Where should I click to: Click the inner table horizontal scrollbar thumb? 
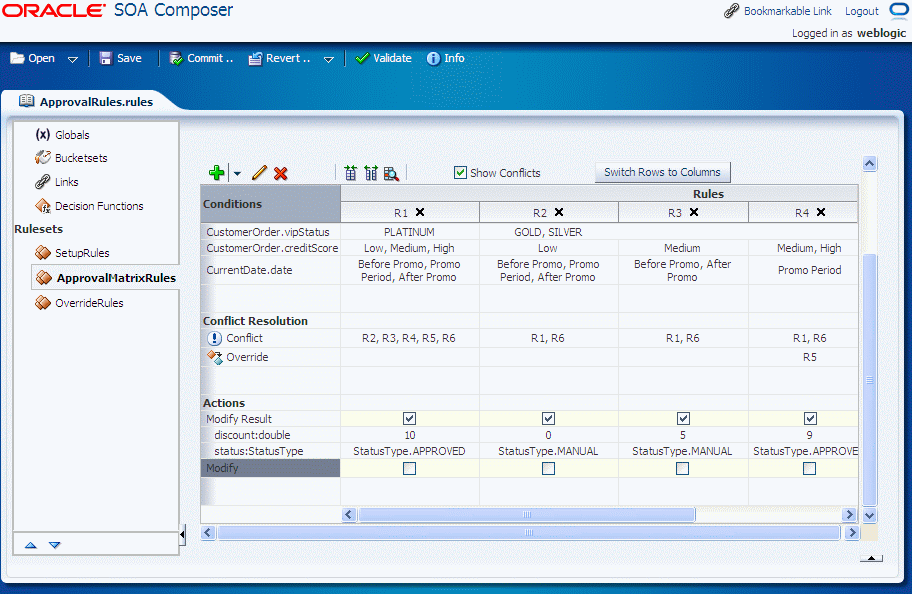[x=526, y=514]
